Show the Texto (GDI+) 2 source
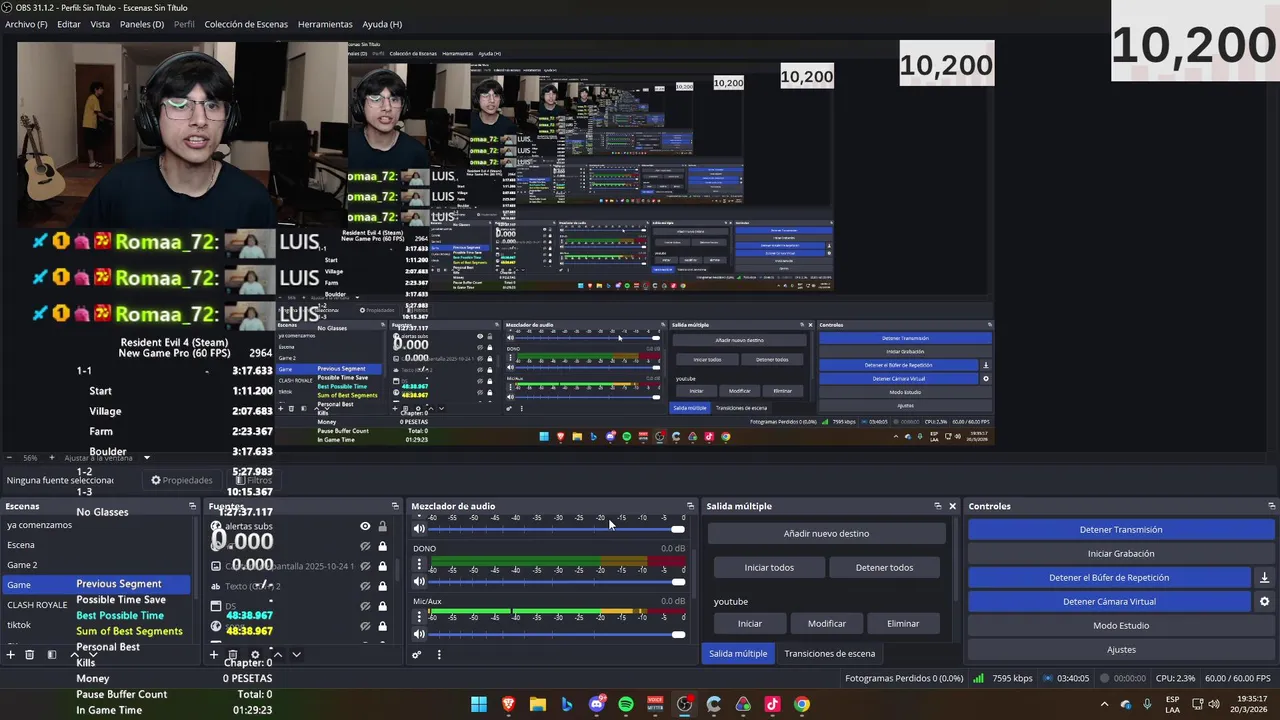The image size is (1280, 720). pos(365,586)
